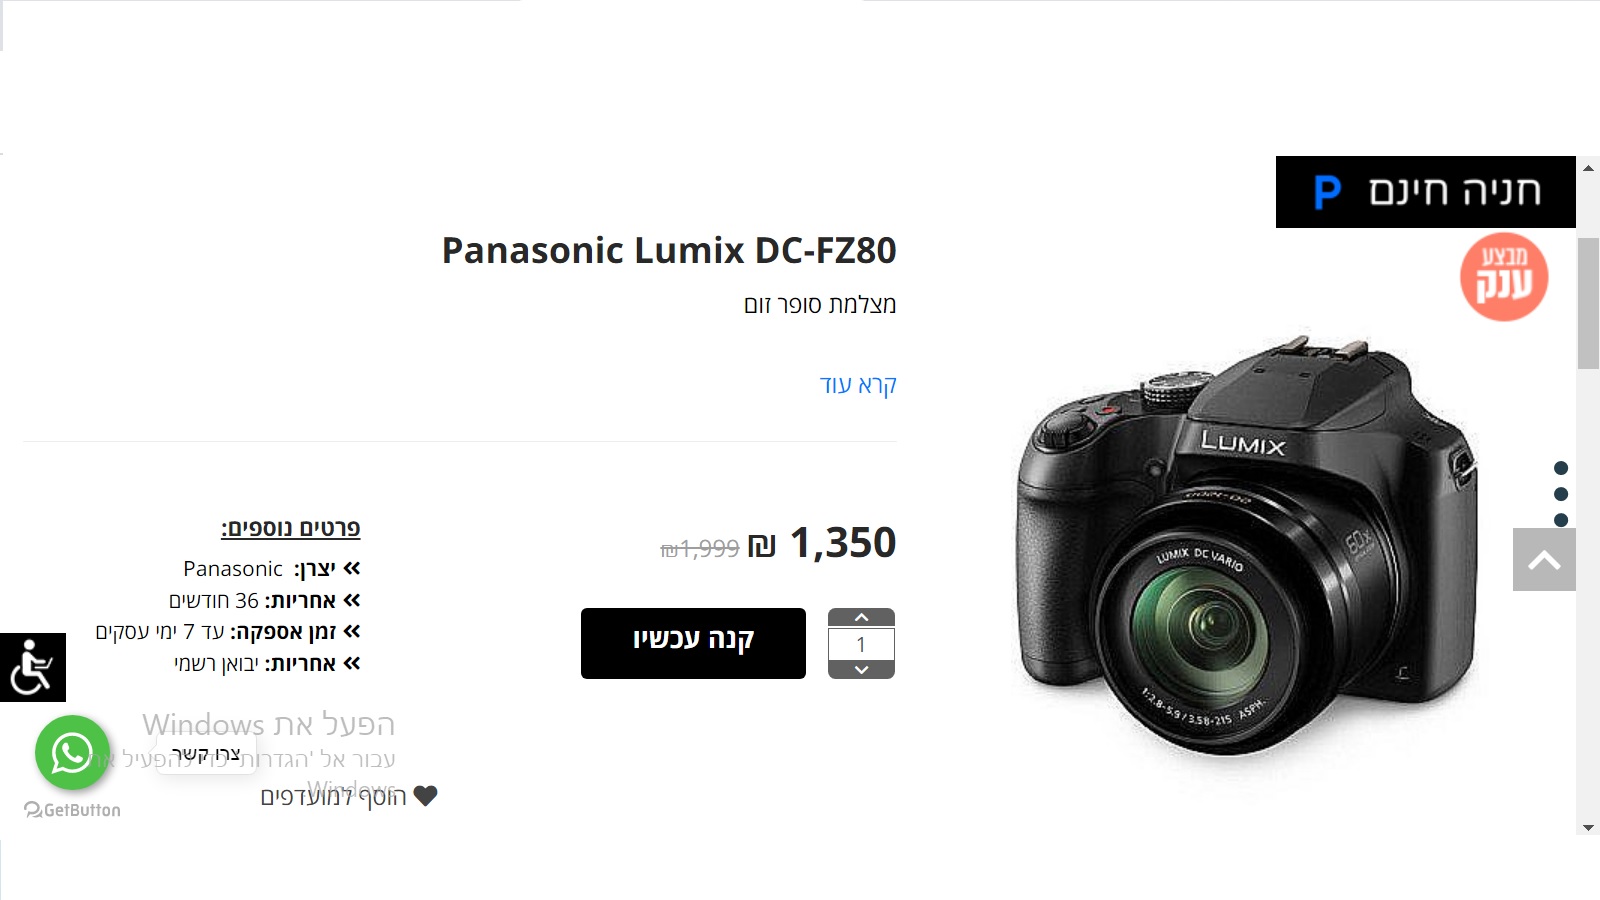Click the heart favorites icon
The image size is (1600, 900).
426,796
